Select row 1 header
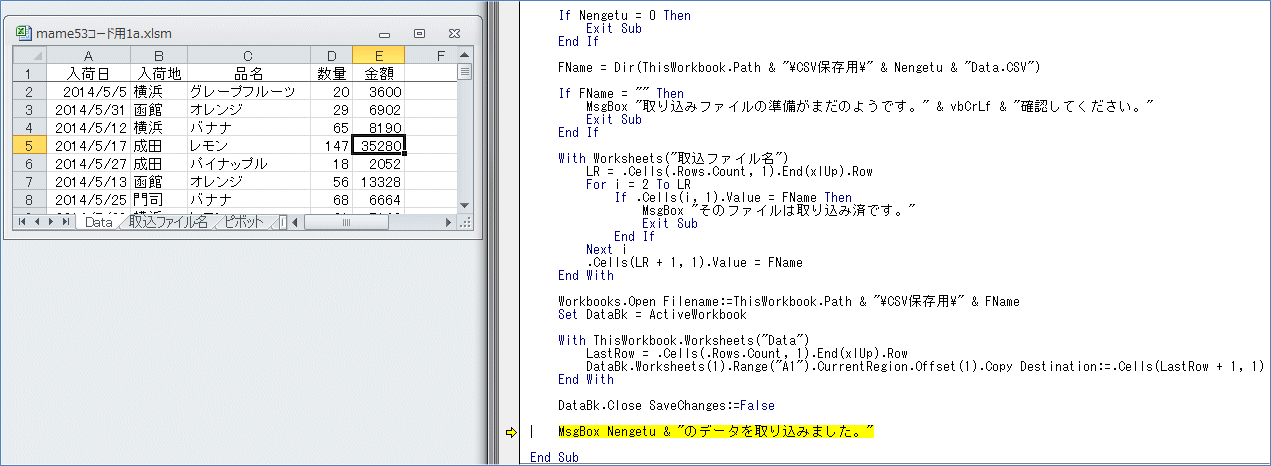1271x466 pixels. tap(28, 73)
